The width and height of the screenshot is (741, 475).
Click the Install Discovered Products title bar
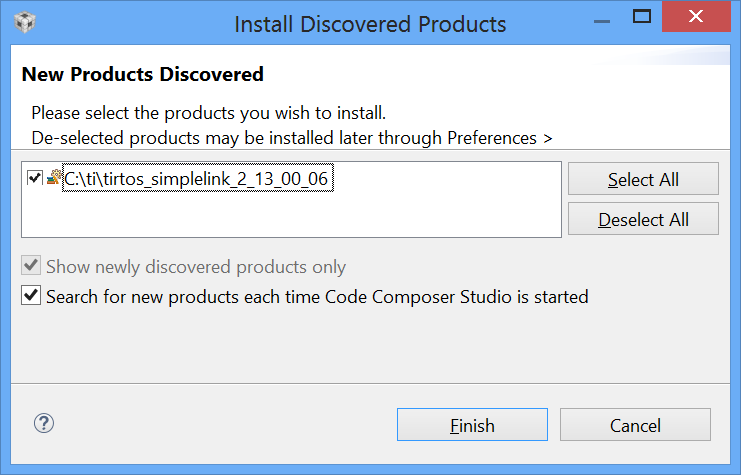370,23
